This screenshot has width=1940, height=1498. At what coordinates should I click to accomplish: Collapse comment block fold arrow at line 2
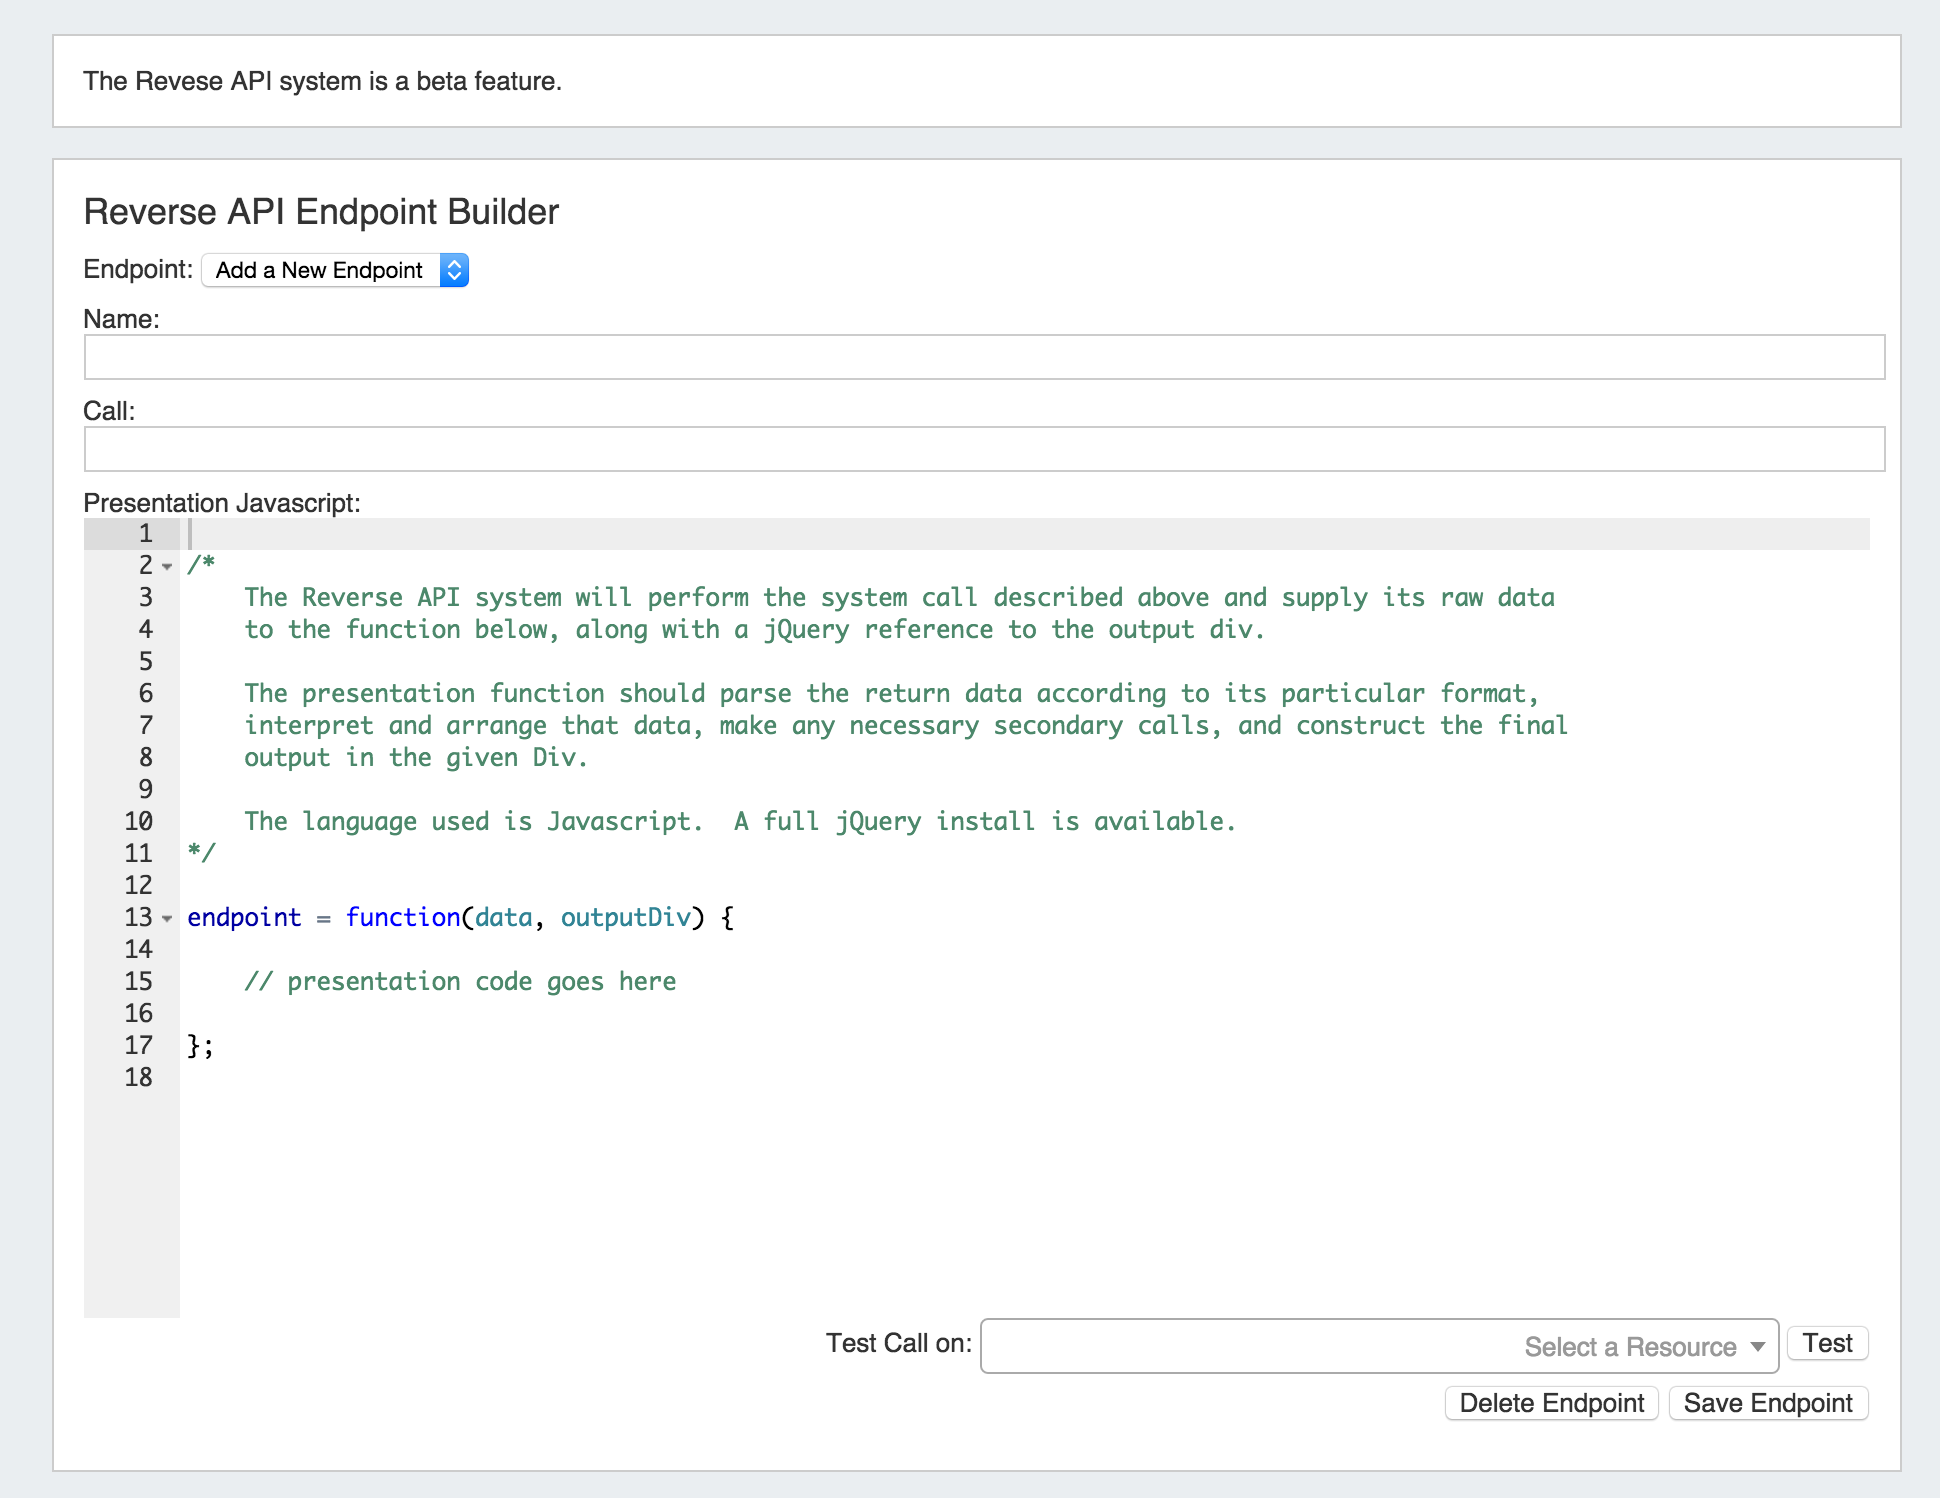point(167,566)
